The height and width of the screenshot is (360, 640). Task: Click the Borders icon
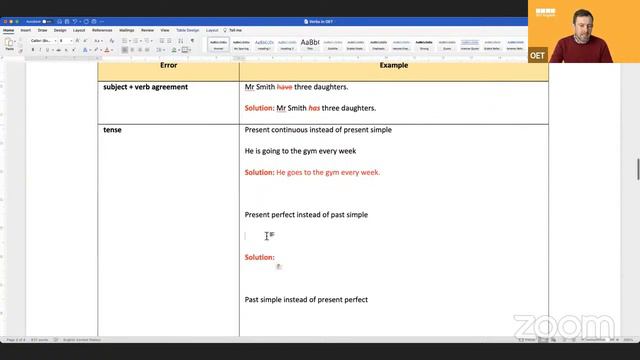(x=185, y=50)
